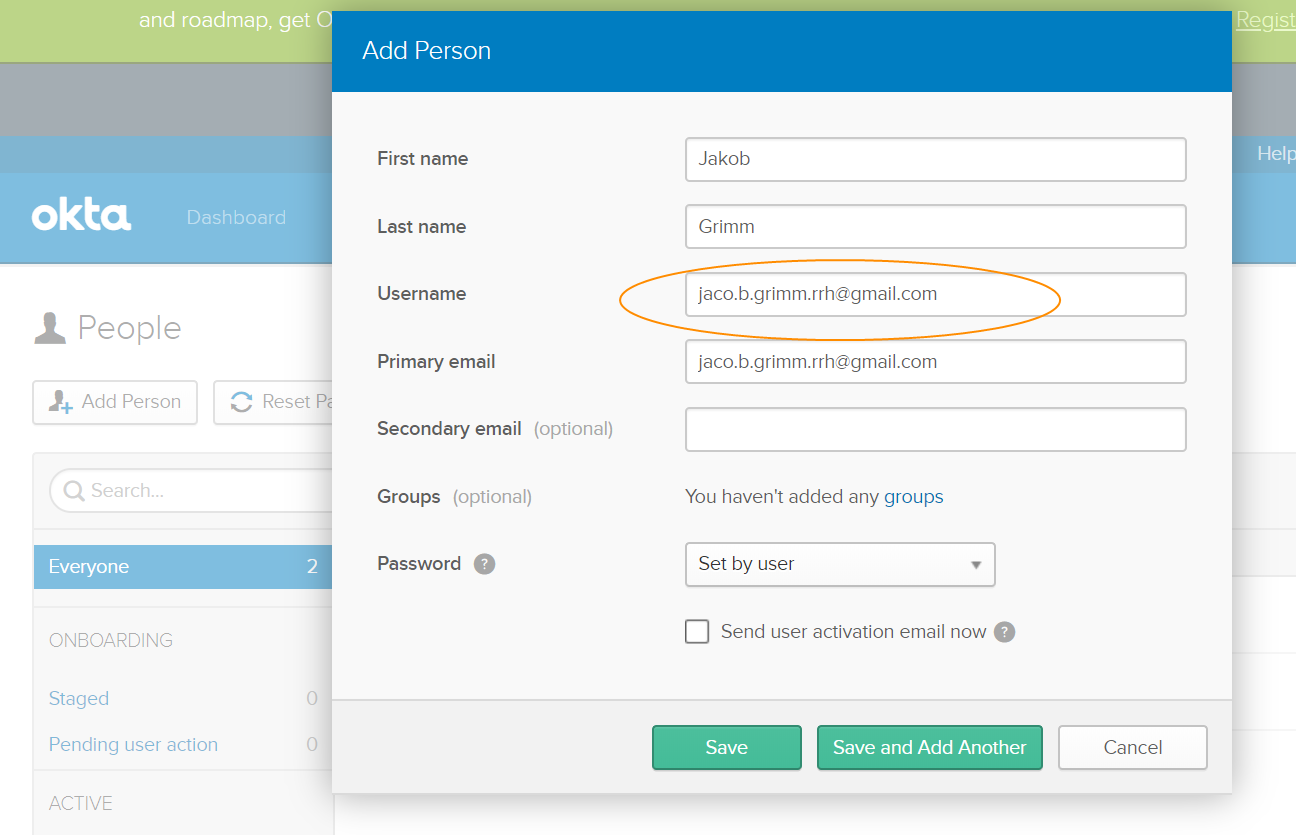The image size is (1296, 835).
Task: Click the Save button
Action: pos(727,747)
